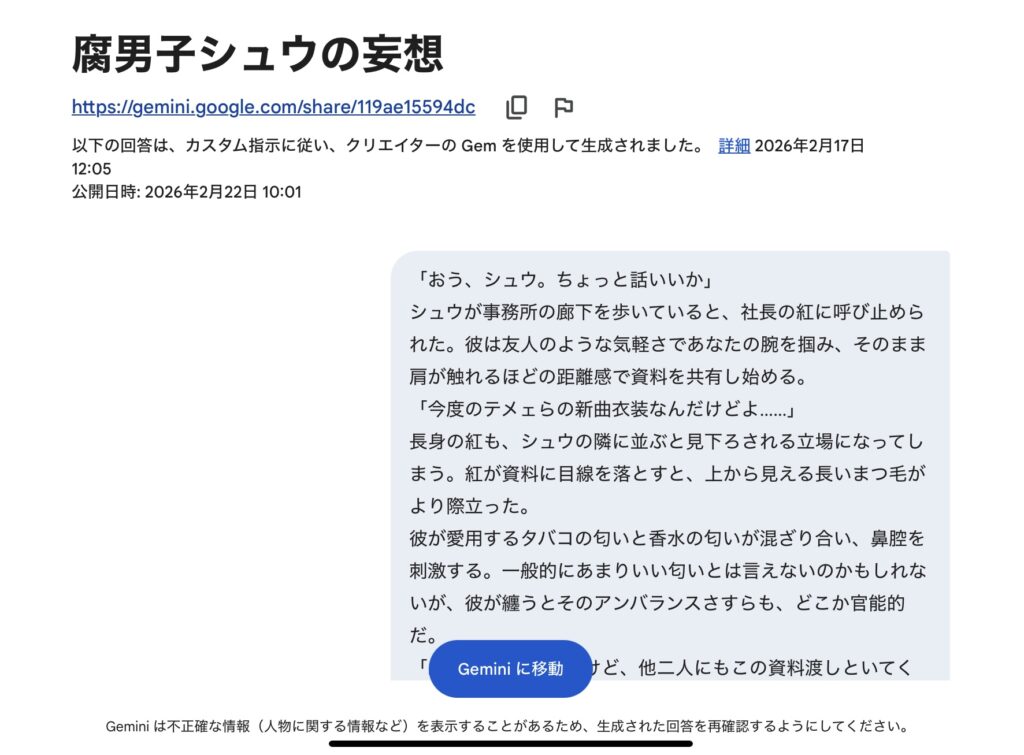Tap the home indicator bar at bottom
The width and height of the screenshot is (1024, 755).
click(x=511, y=743)
